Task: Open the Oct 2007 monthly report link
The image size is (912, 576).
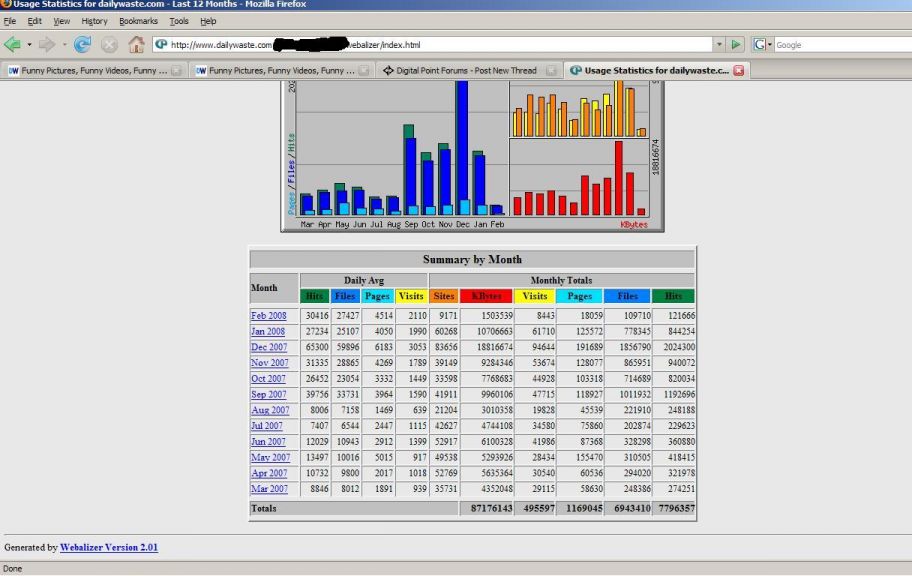Action: 268,378
